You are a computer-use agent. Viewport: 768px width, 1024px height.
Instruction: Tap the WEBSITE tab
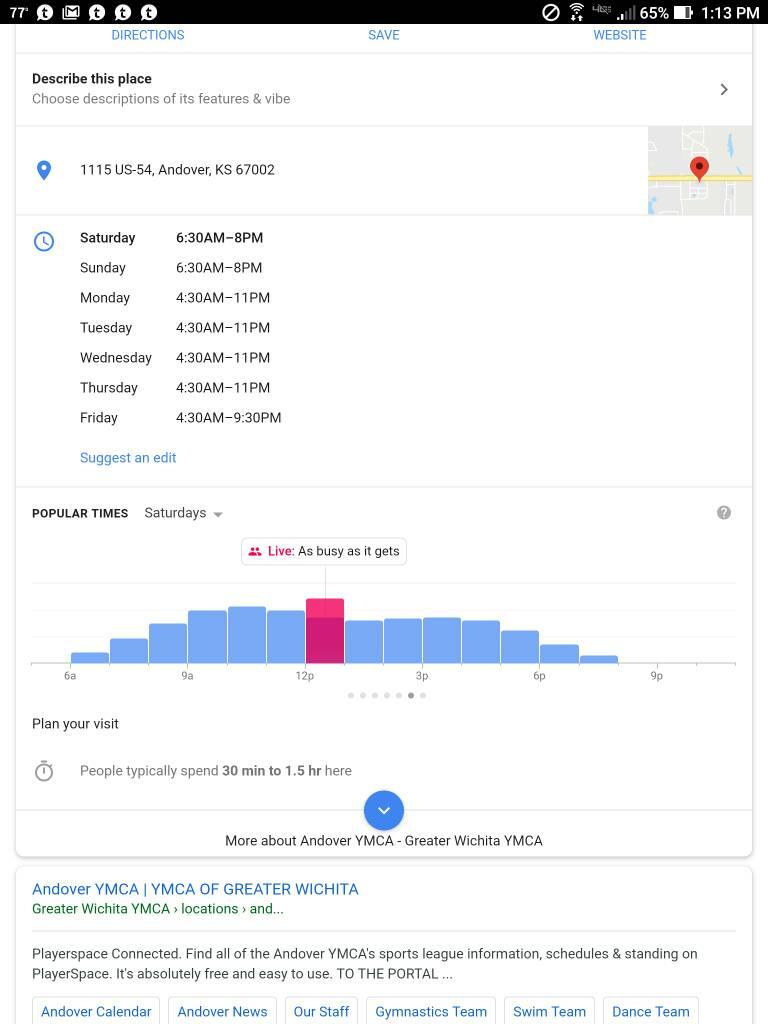pyautogui.click(x=620, y=35)
